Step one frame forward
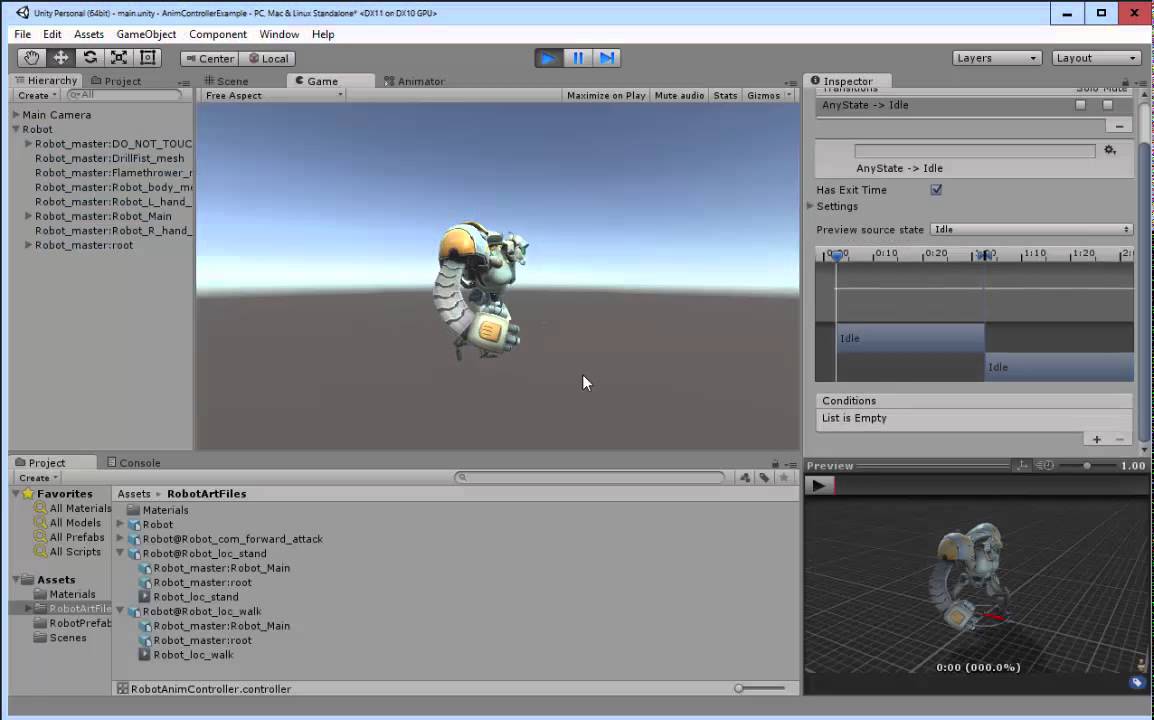 [x=606, y=58]
